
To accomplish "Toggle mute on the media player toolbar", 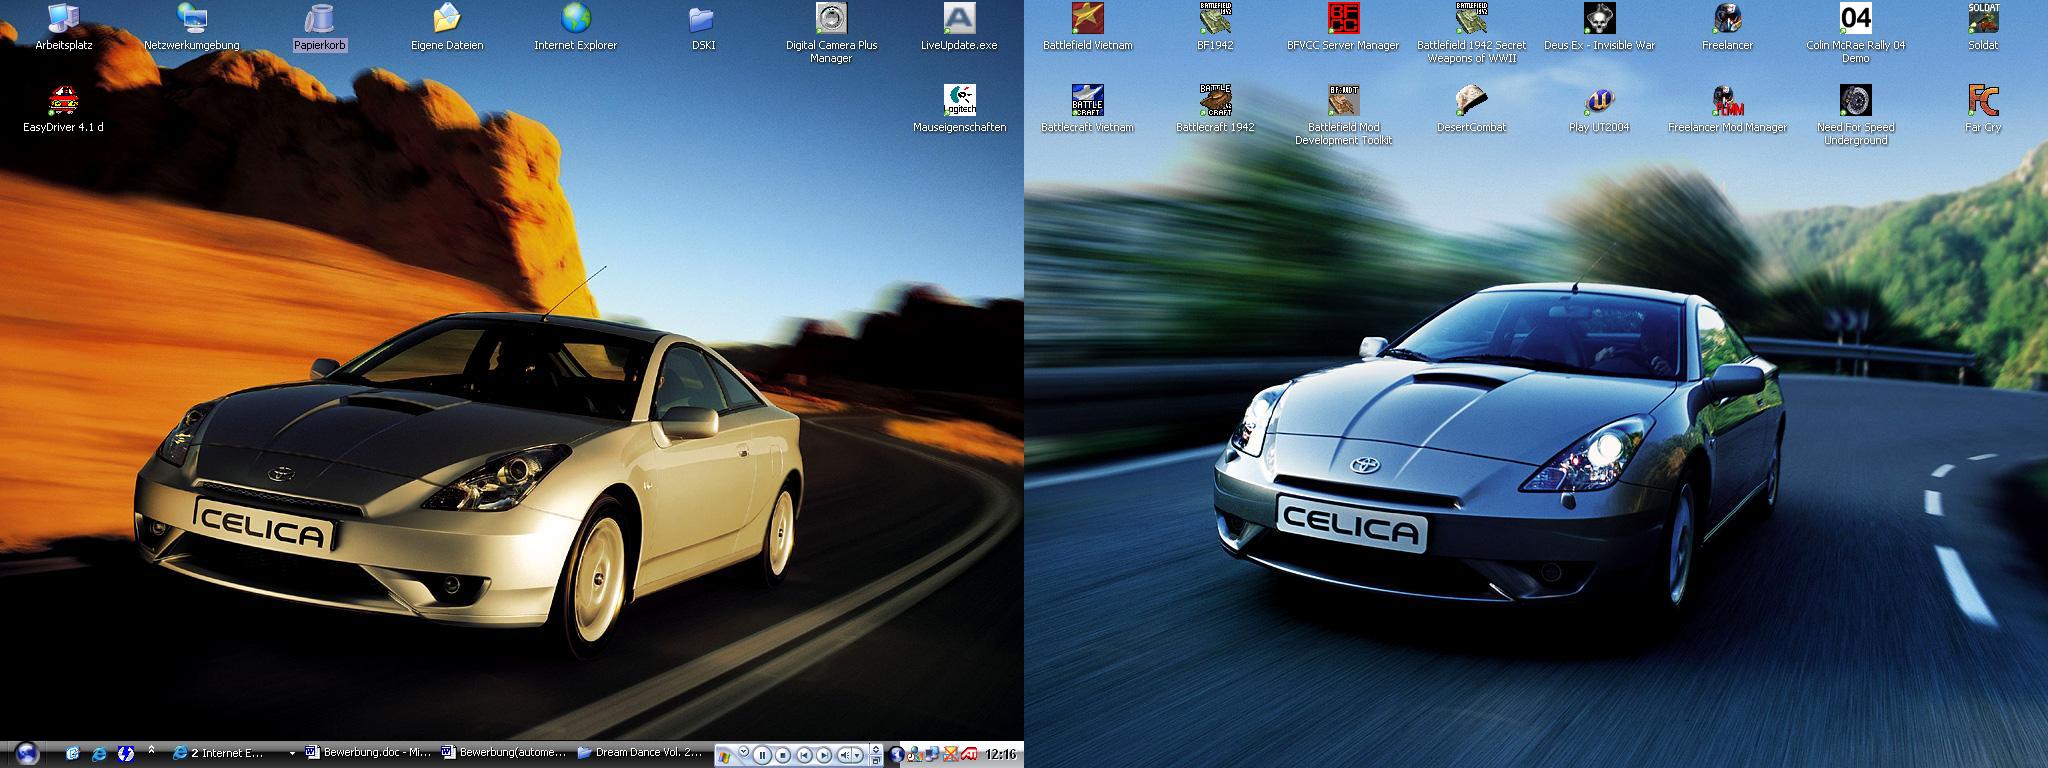I will click(x=845, y=755).
